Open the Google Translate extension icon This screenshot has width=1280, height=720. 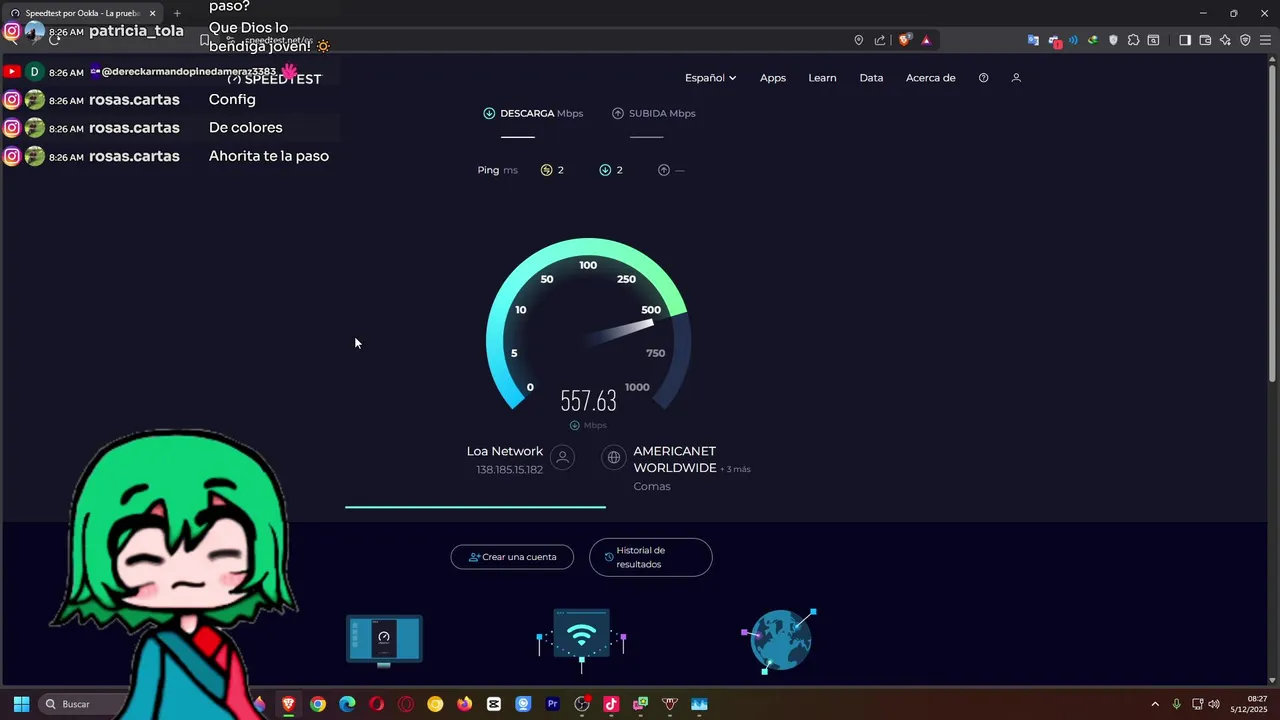point(1033,40)
